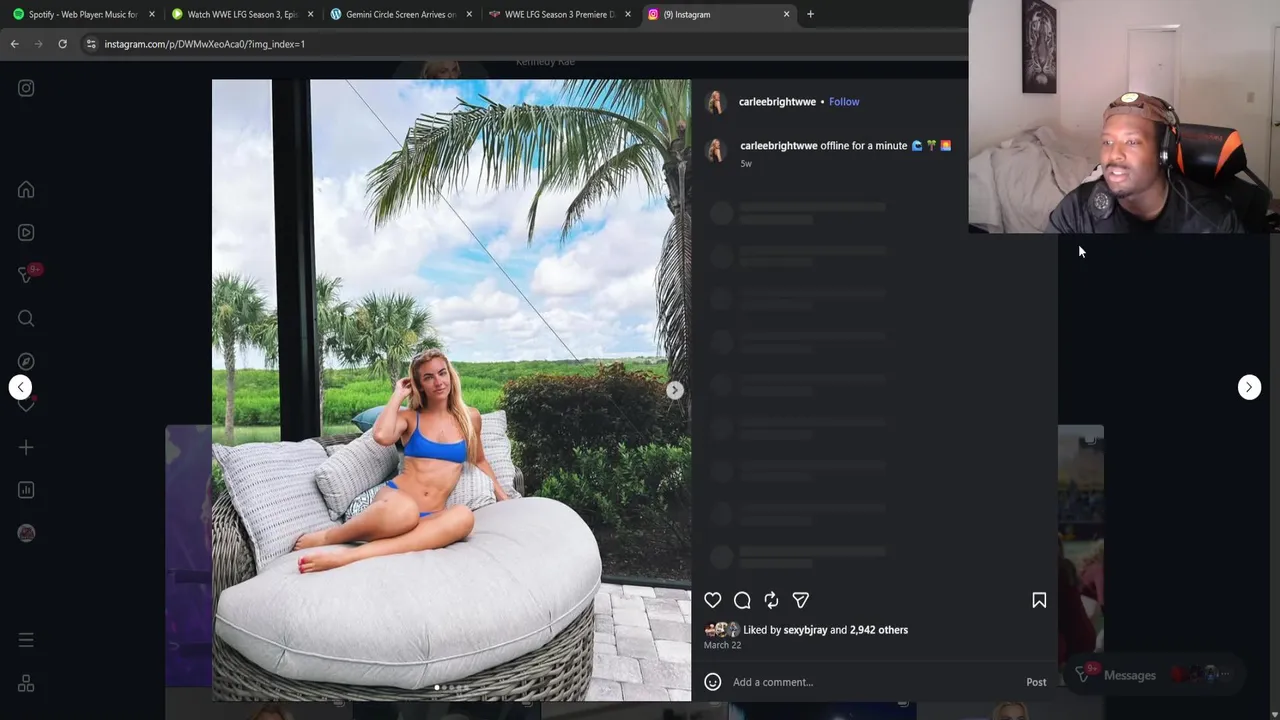Viewport: 1280px width, 720px height.
Task: Click the liker avatars beside Liked by
Action: [x=722, y=630]
